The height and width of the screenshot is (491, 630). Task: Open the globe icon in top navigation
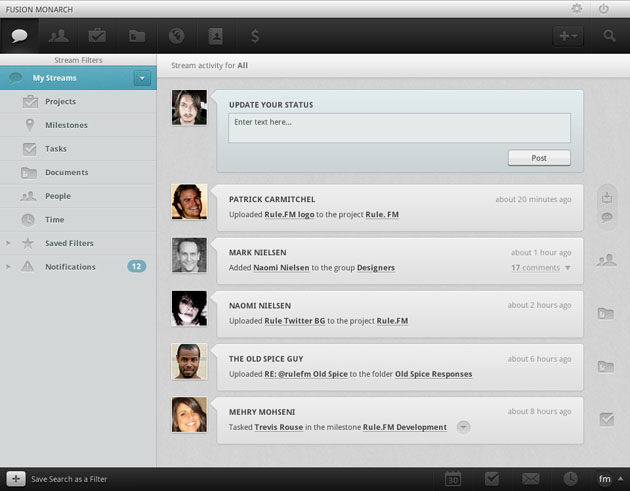point(176,36)
